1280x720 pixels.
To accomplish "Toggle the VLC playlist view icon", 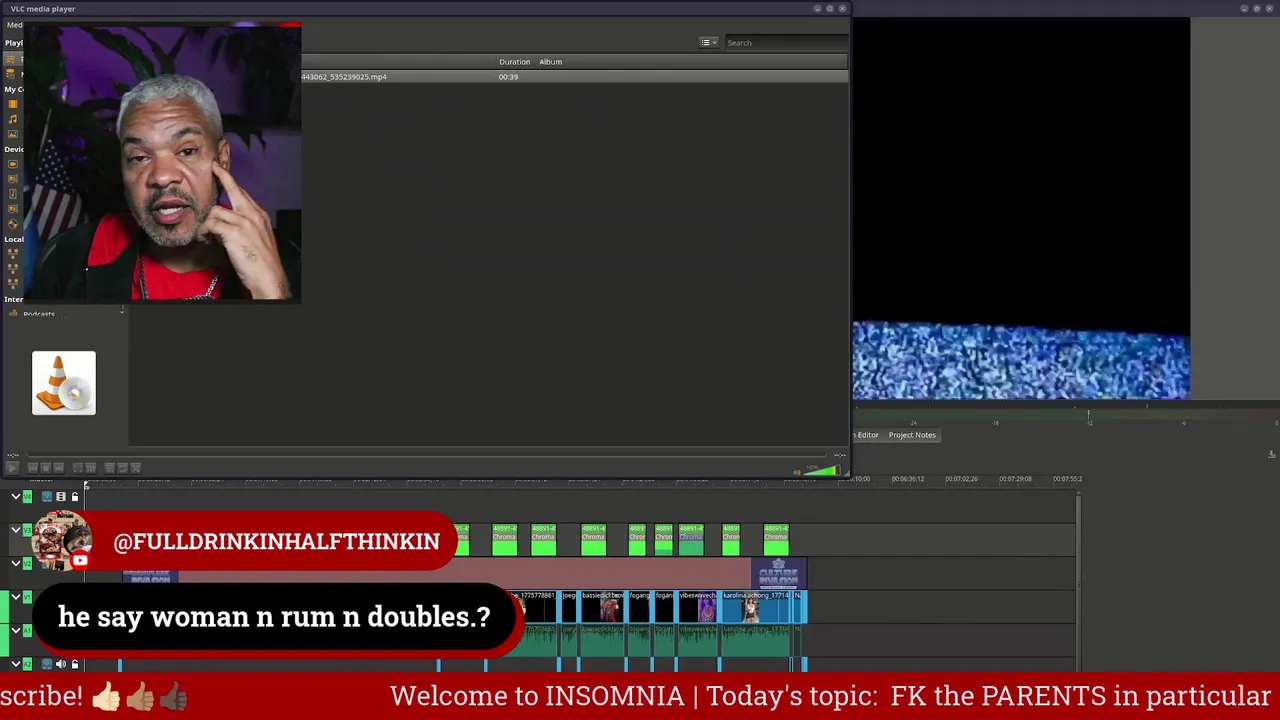I will (x=110, y=467).
